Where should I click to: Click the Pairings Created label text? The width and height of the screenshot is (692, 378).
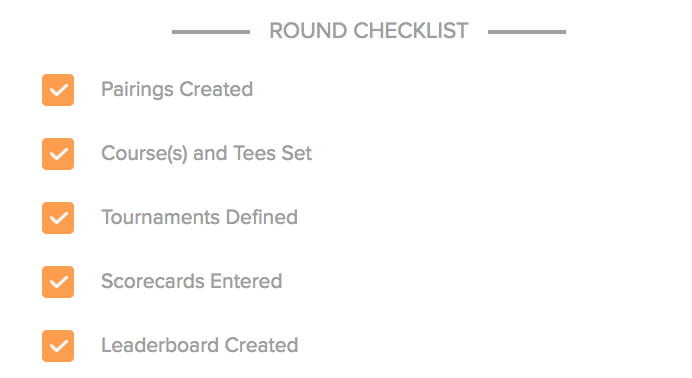177,90
